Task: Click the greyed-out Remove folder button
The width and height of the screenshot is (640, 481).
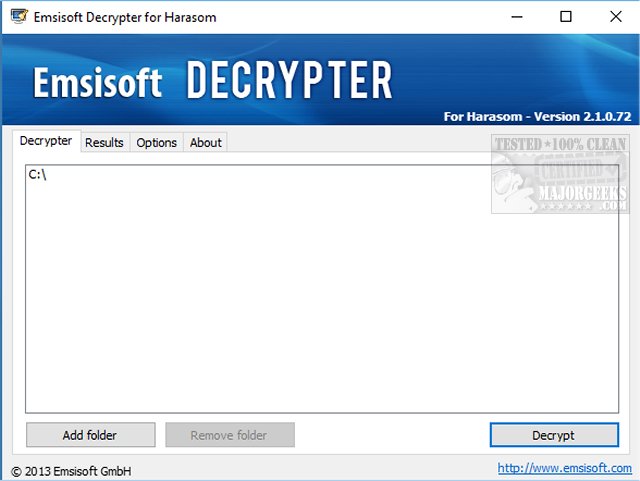Action: point(230,435)
